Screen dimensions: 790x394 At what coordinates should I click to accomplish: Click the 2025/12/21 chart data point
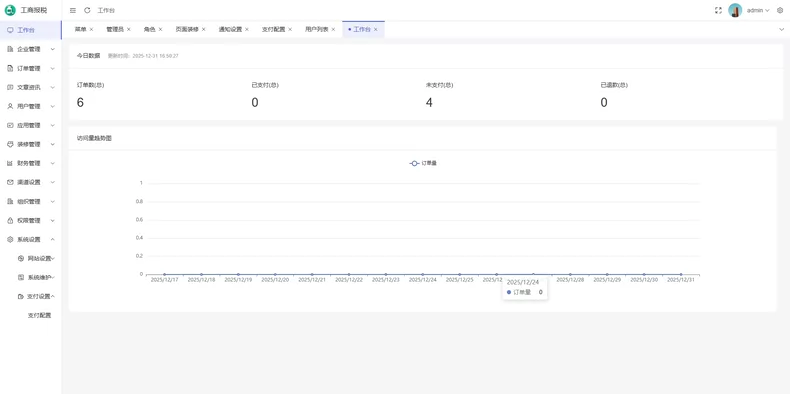click(x=312, y=274)
